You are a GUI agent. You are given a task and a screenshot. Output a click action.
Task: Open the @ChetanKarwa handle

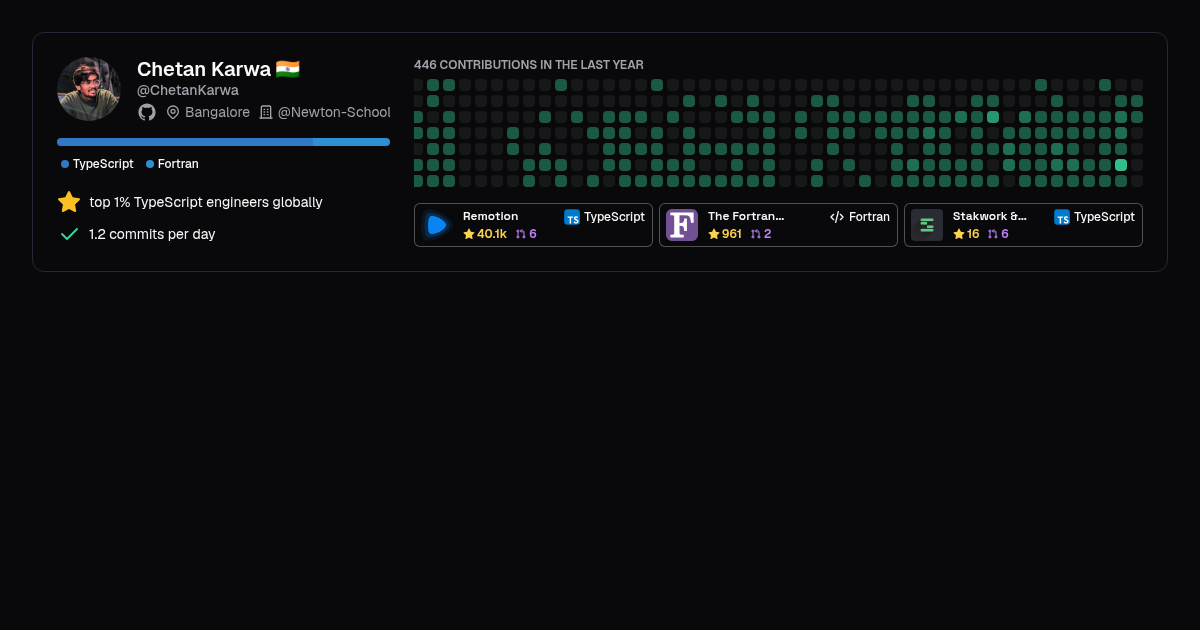[188, 90]
